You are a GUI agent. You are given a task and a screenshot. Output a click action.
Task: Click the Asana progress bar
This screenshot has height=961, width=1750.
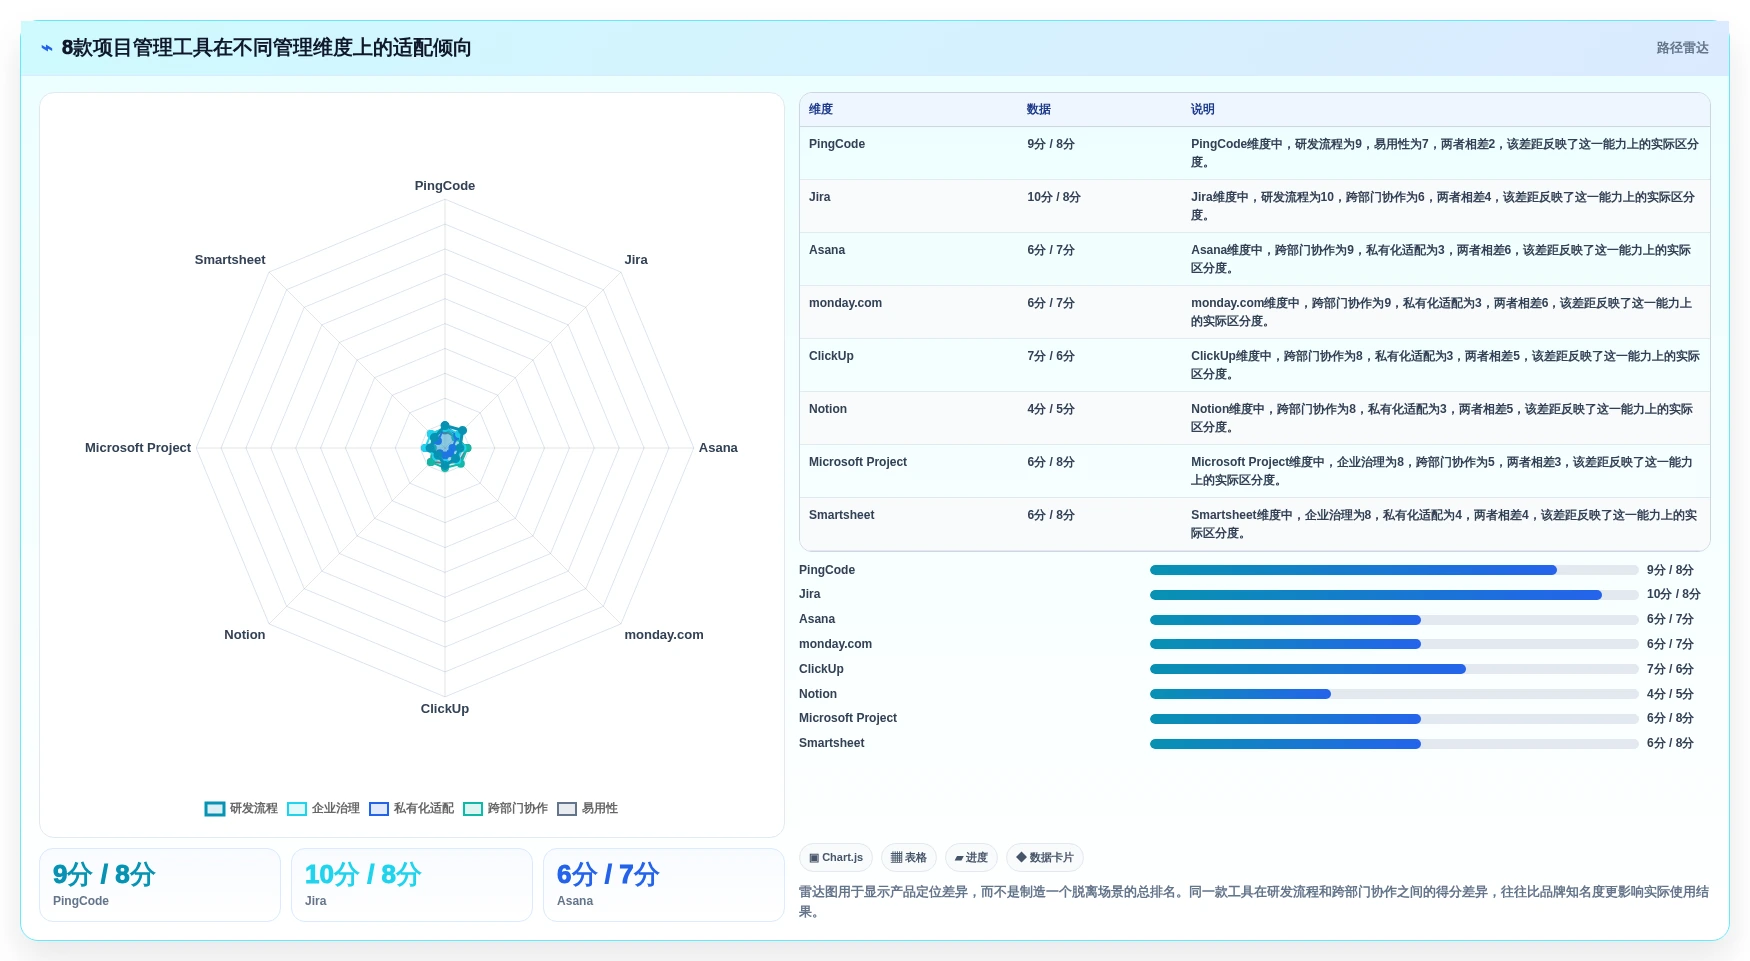[1394, 620]
